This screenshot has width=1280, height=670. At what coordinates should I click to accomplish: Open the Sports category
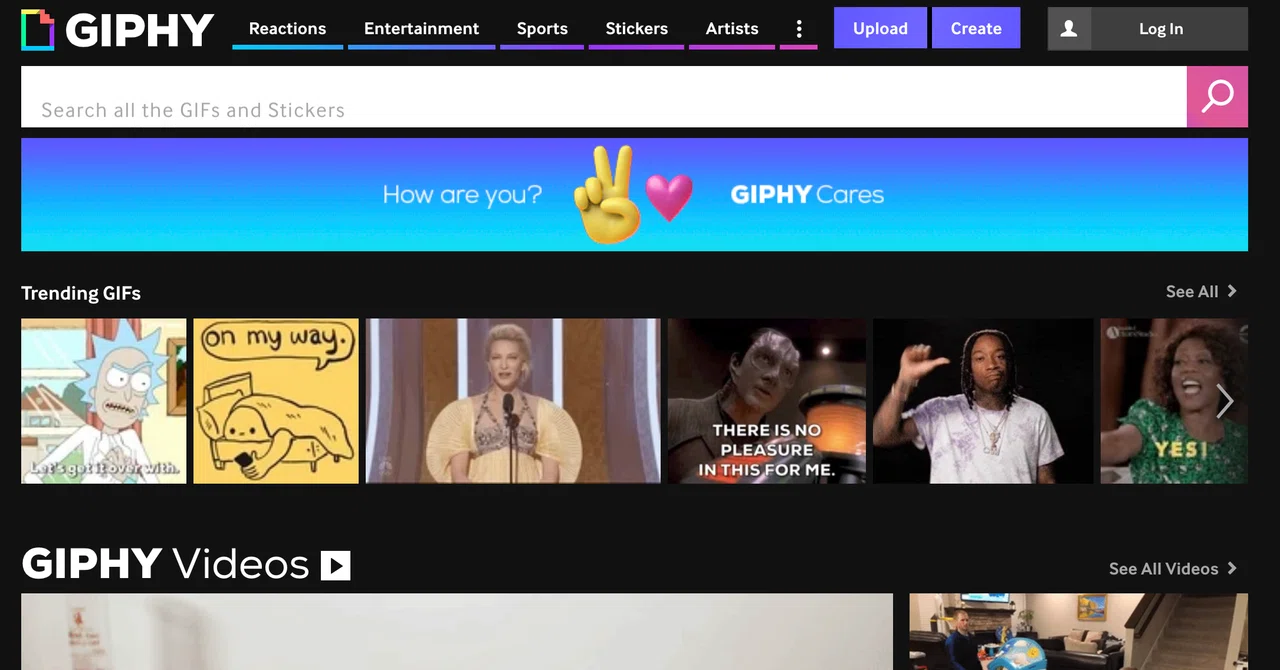pyautogui.click(x=542, y=29)
